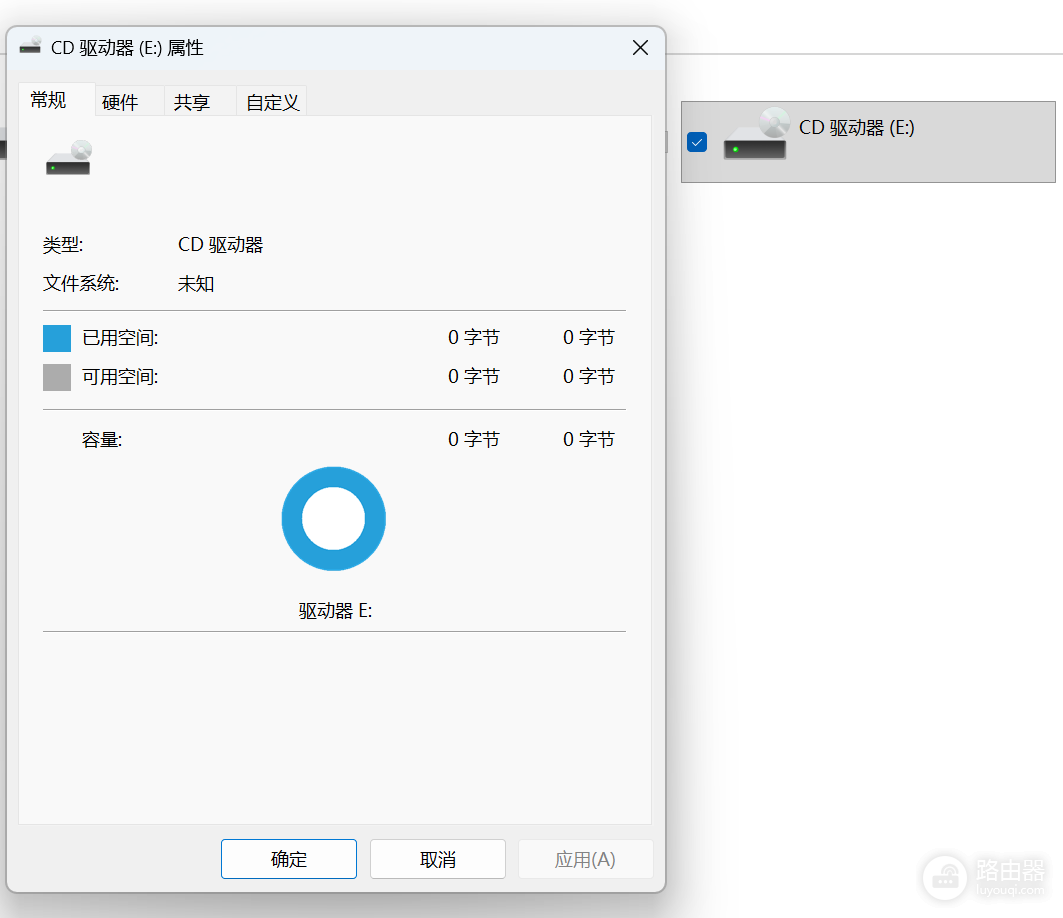Click the gray 可用空间 color swatch
Image resolution: width=1063 pixels, height=918 pixels.
point(57,378)
